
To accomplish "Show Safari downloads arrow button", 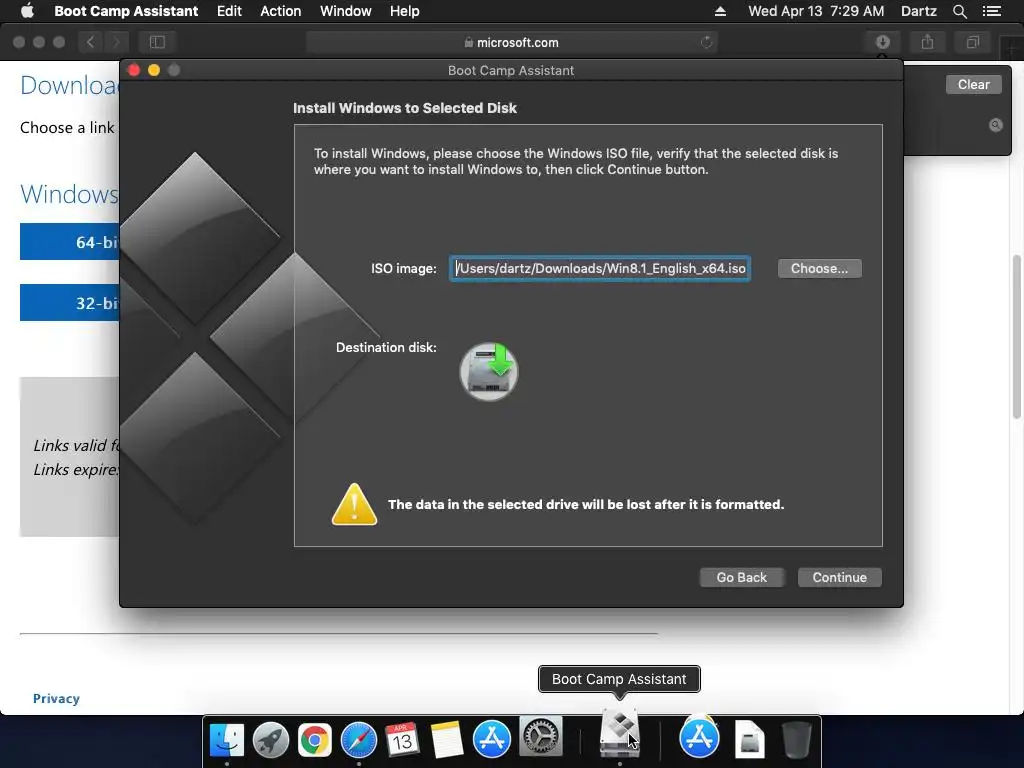I will 882,42.
